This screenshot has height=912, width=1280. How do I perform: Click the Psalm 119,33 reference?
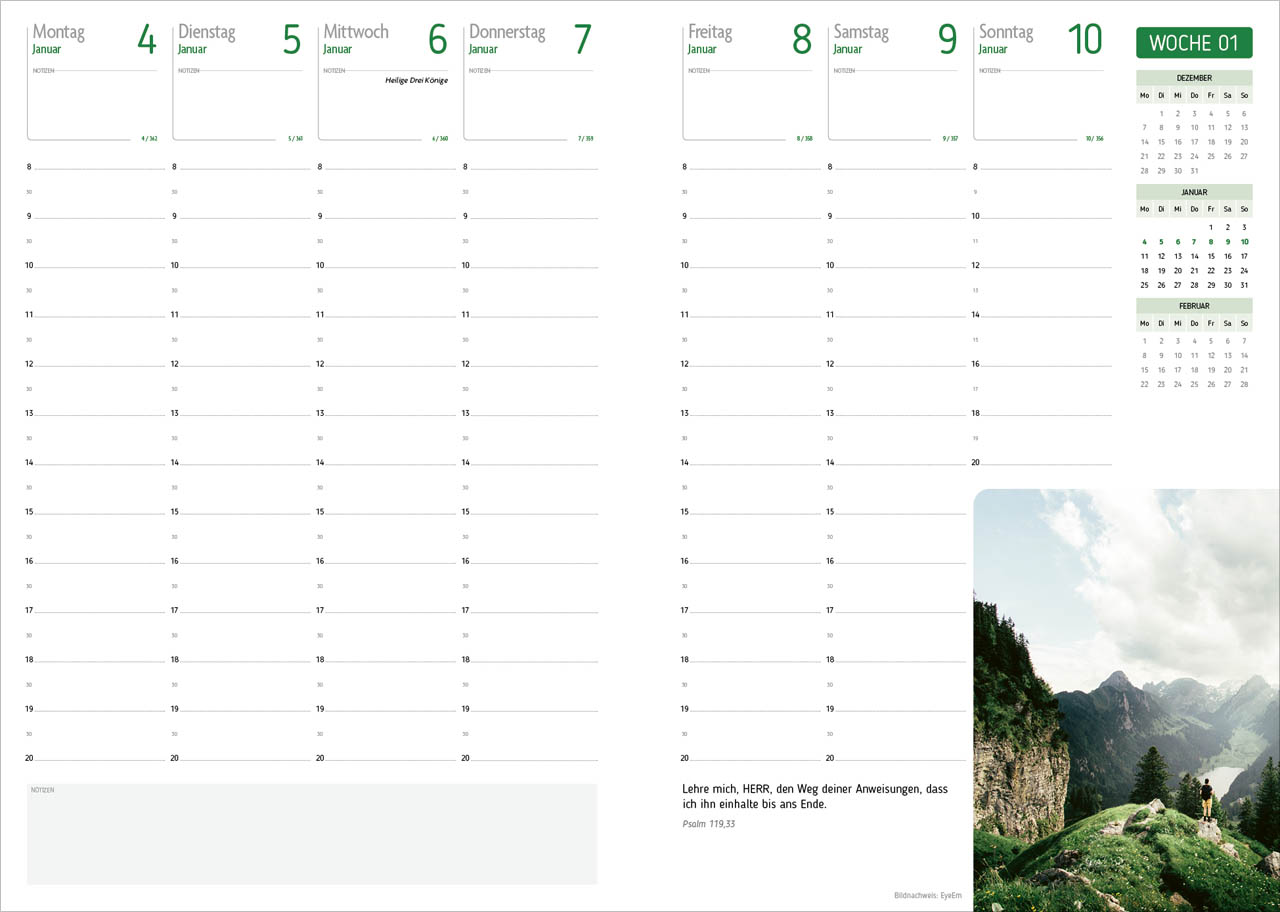(708, 825)
